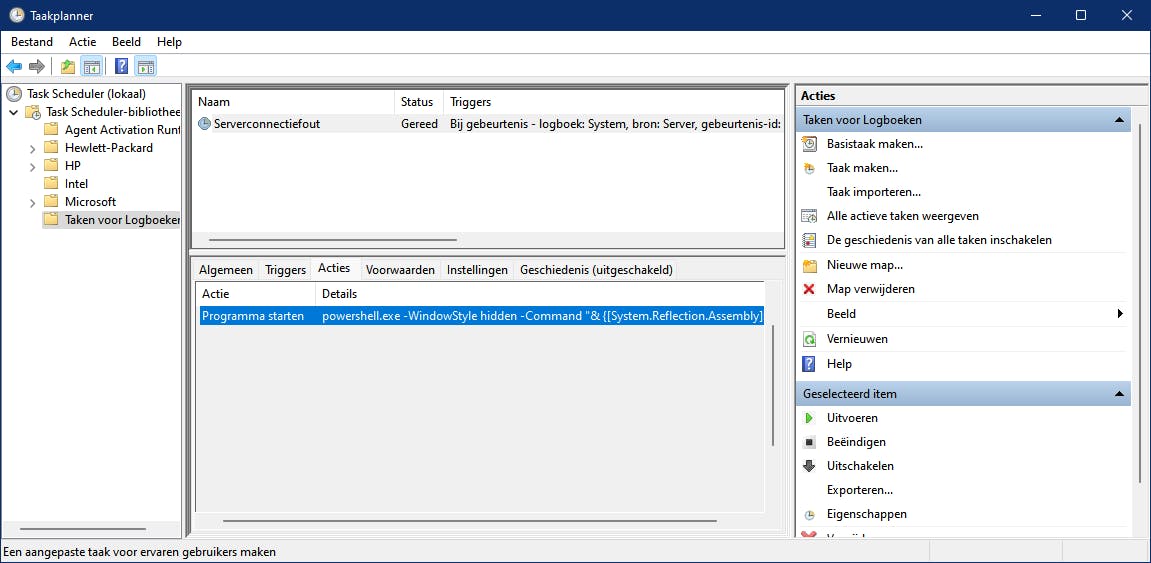Click the green Vernieuwen refresh icon

[809, 339]
